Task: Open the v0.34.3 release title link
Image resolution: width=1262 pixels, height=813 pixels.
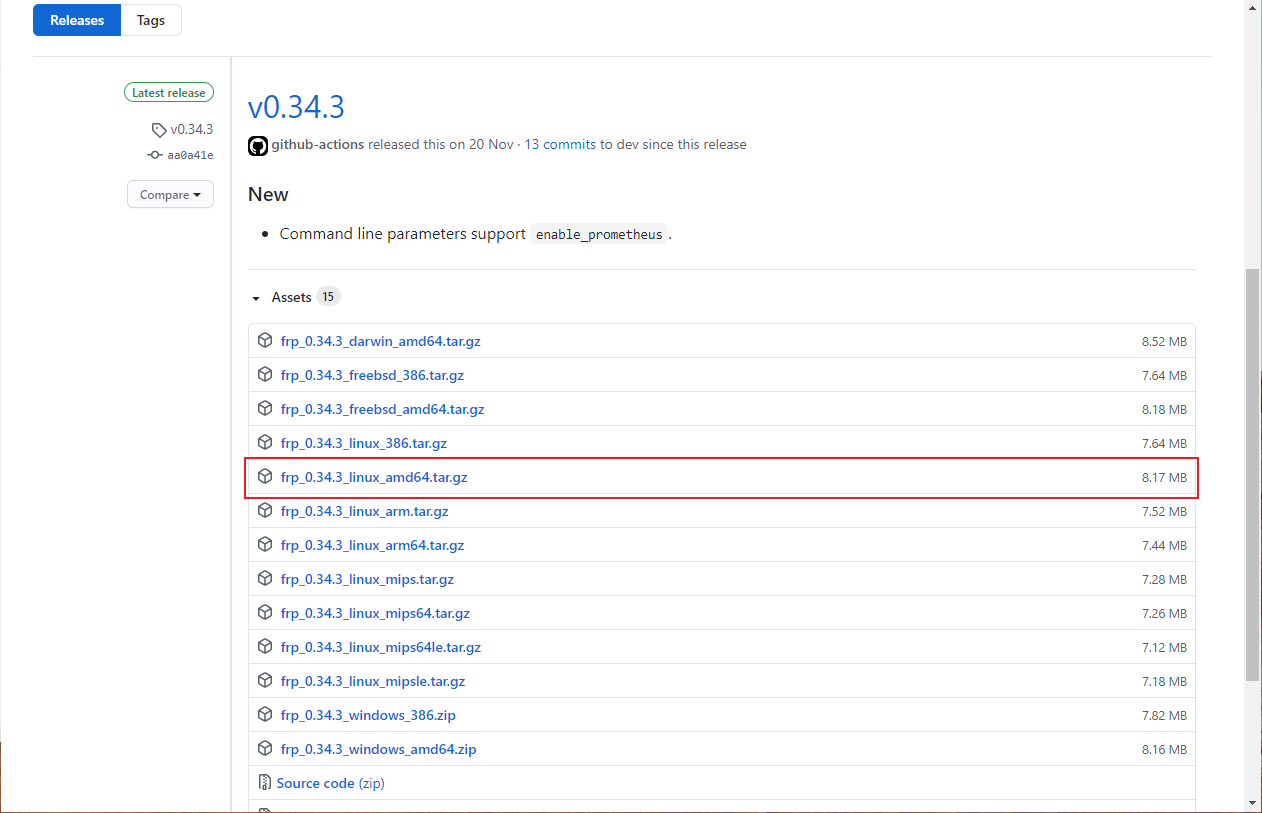Action: (296, 107)
